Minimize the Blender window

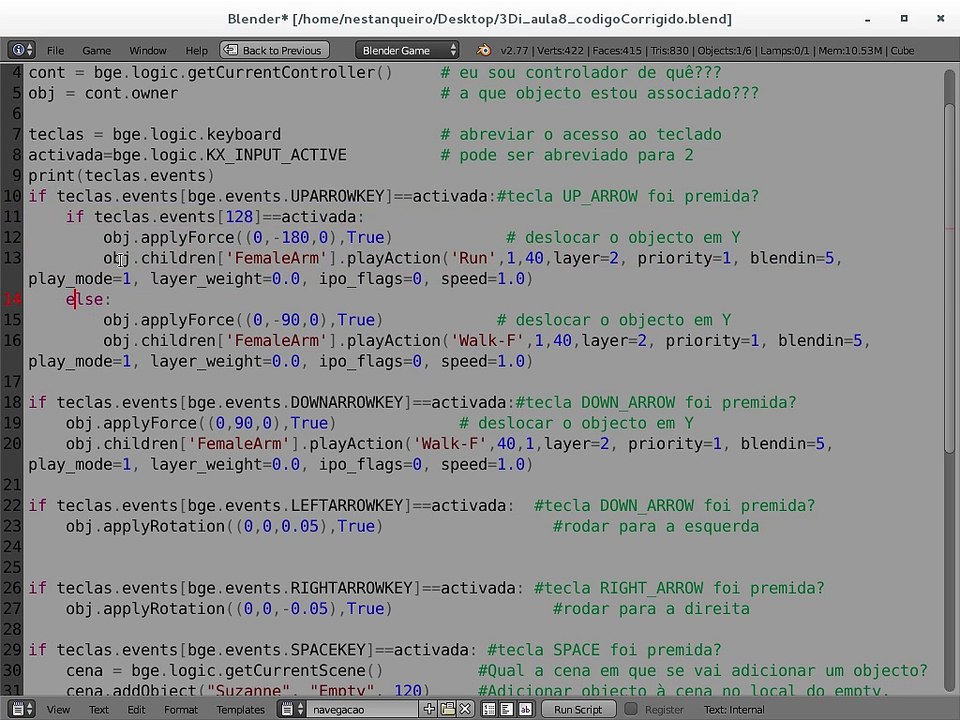coord(868,19)
